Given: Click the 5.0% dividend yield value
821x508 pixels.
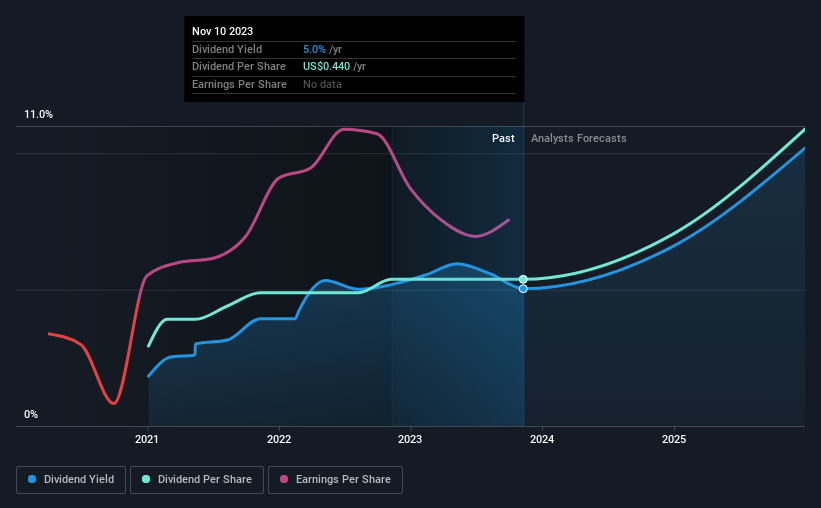Looking at the screenshot, I should (314, 49).
